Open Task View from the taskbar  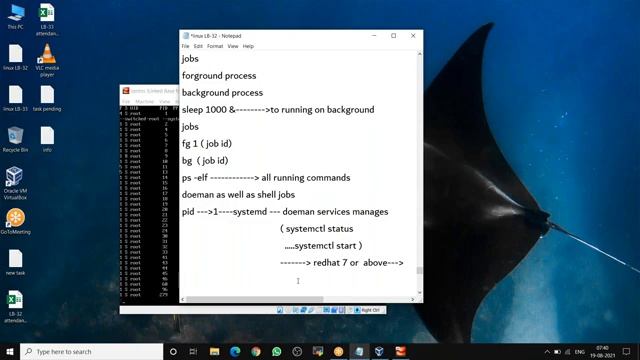coord(193,351)
